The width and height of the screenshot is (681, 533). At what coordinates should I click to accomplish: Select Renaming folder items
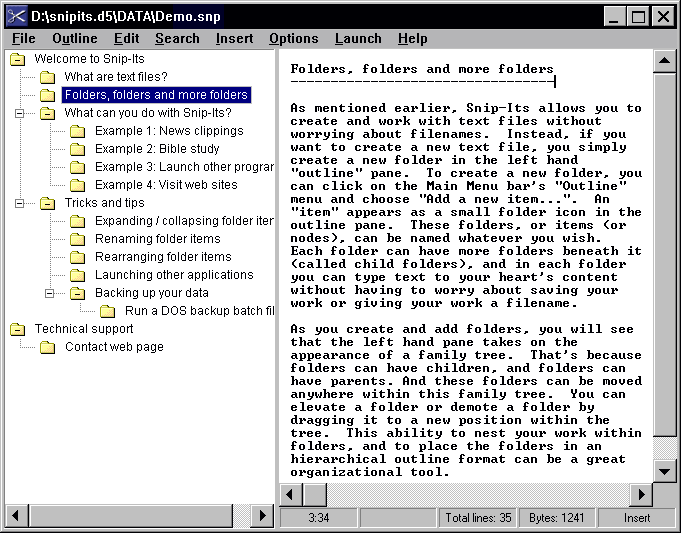click(158, 239)
